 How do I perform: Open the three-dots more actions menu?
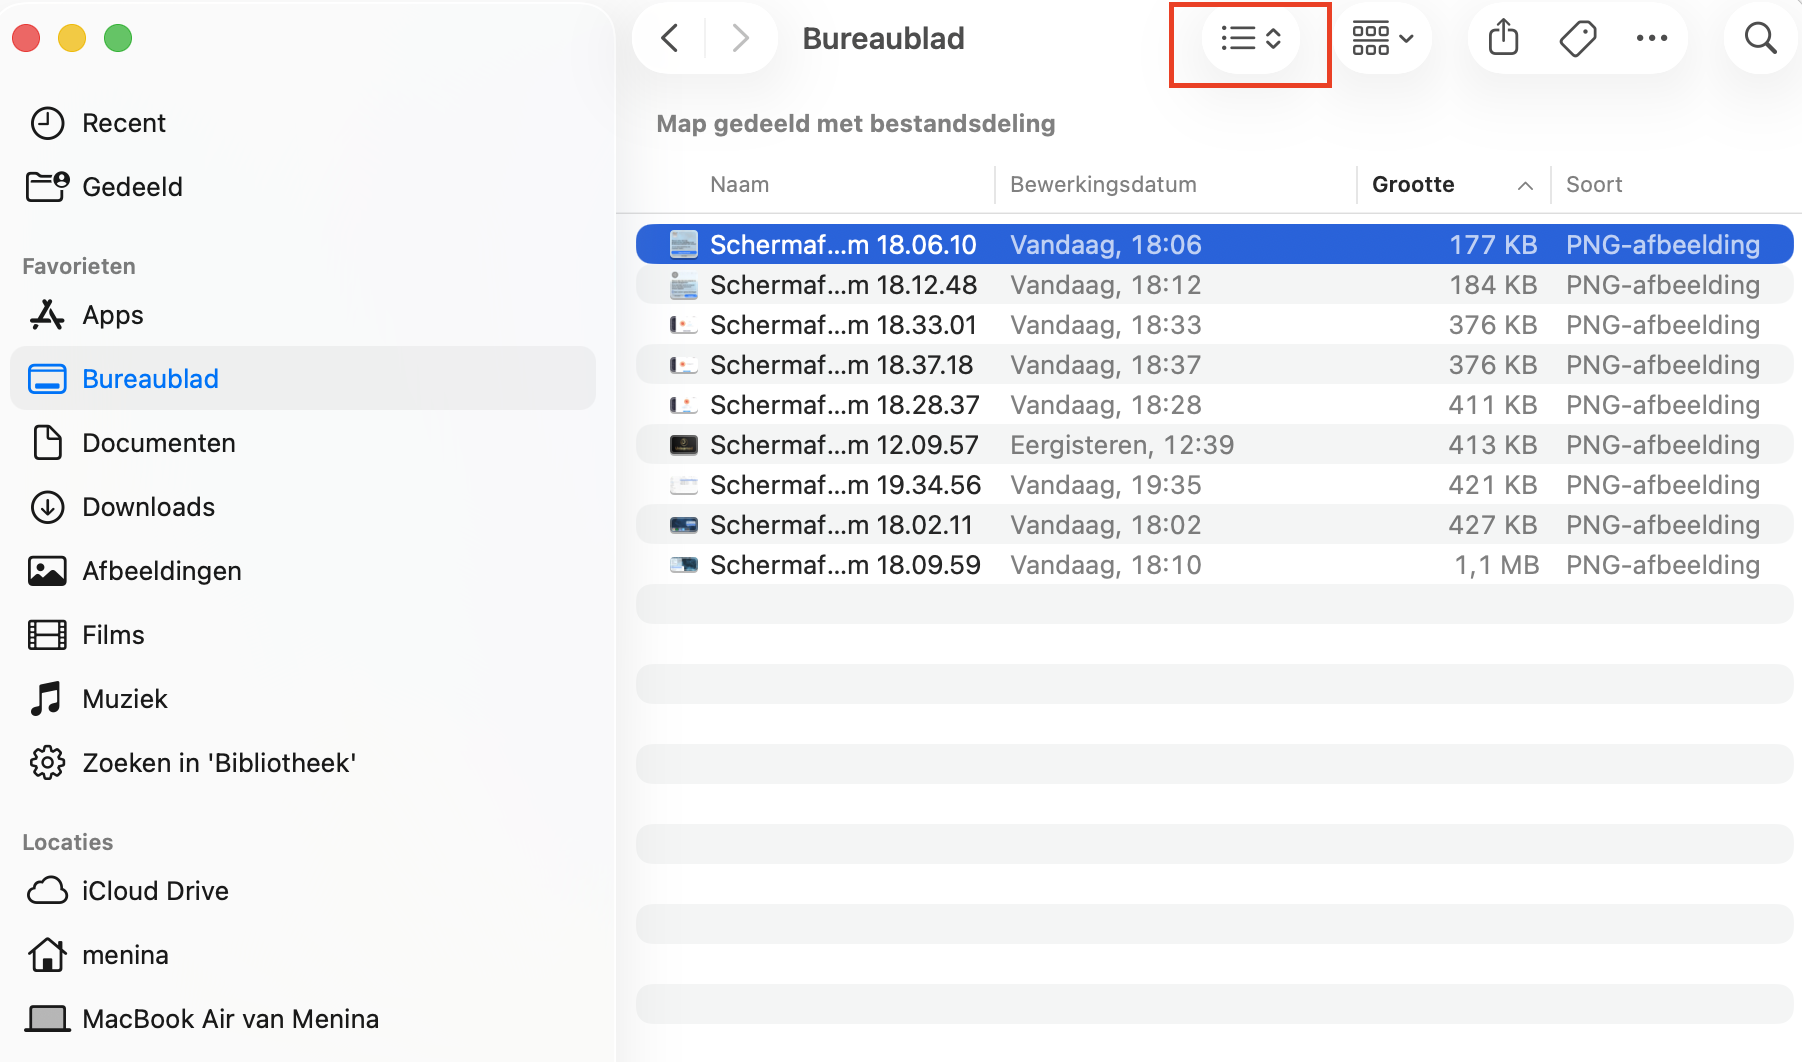(x=1651, y=39)
